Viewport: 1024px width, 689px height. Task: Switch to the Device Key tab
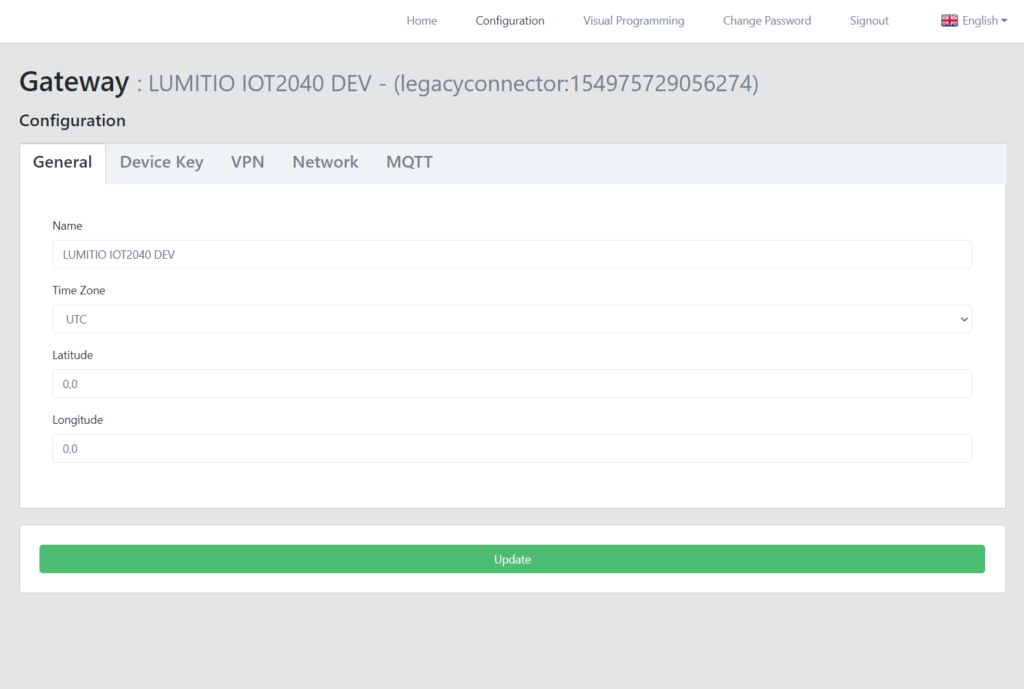(161, 163)
